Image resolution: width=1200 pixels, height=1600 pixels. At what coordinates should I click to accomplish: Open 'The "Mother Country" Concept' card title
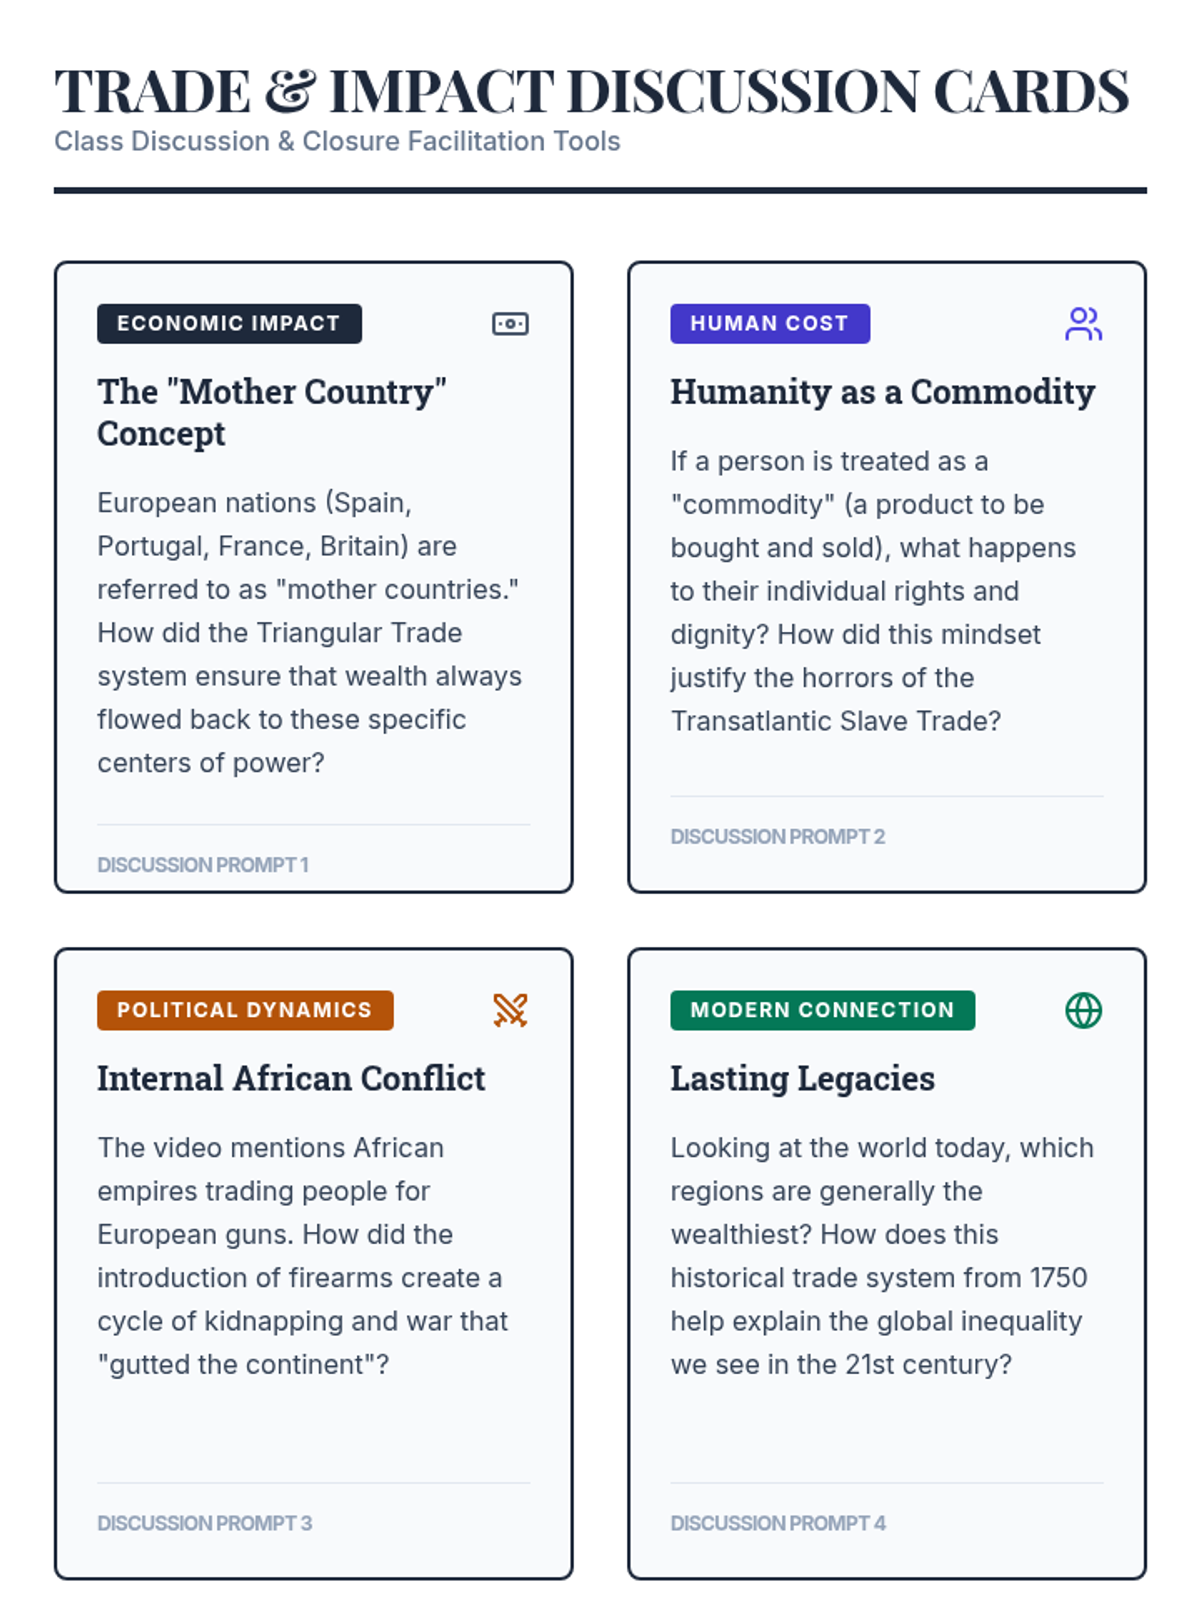271,412
